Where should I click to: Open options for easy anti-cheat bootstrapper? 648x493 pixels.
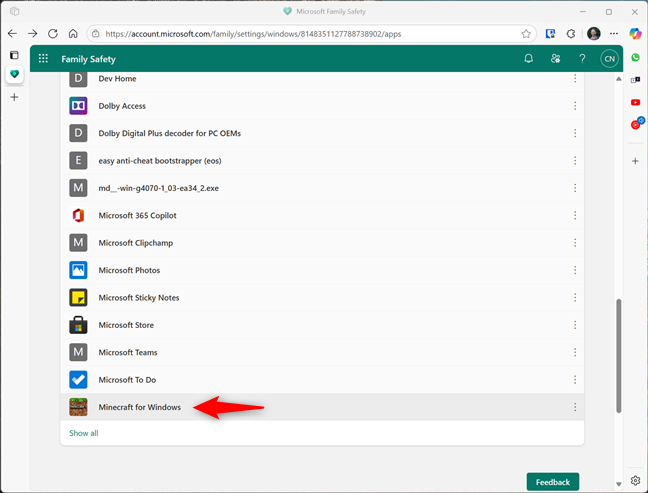(575, 161)
